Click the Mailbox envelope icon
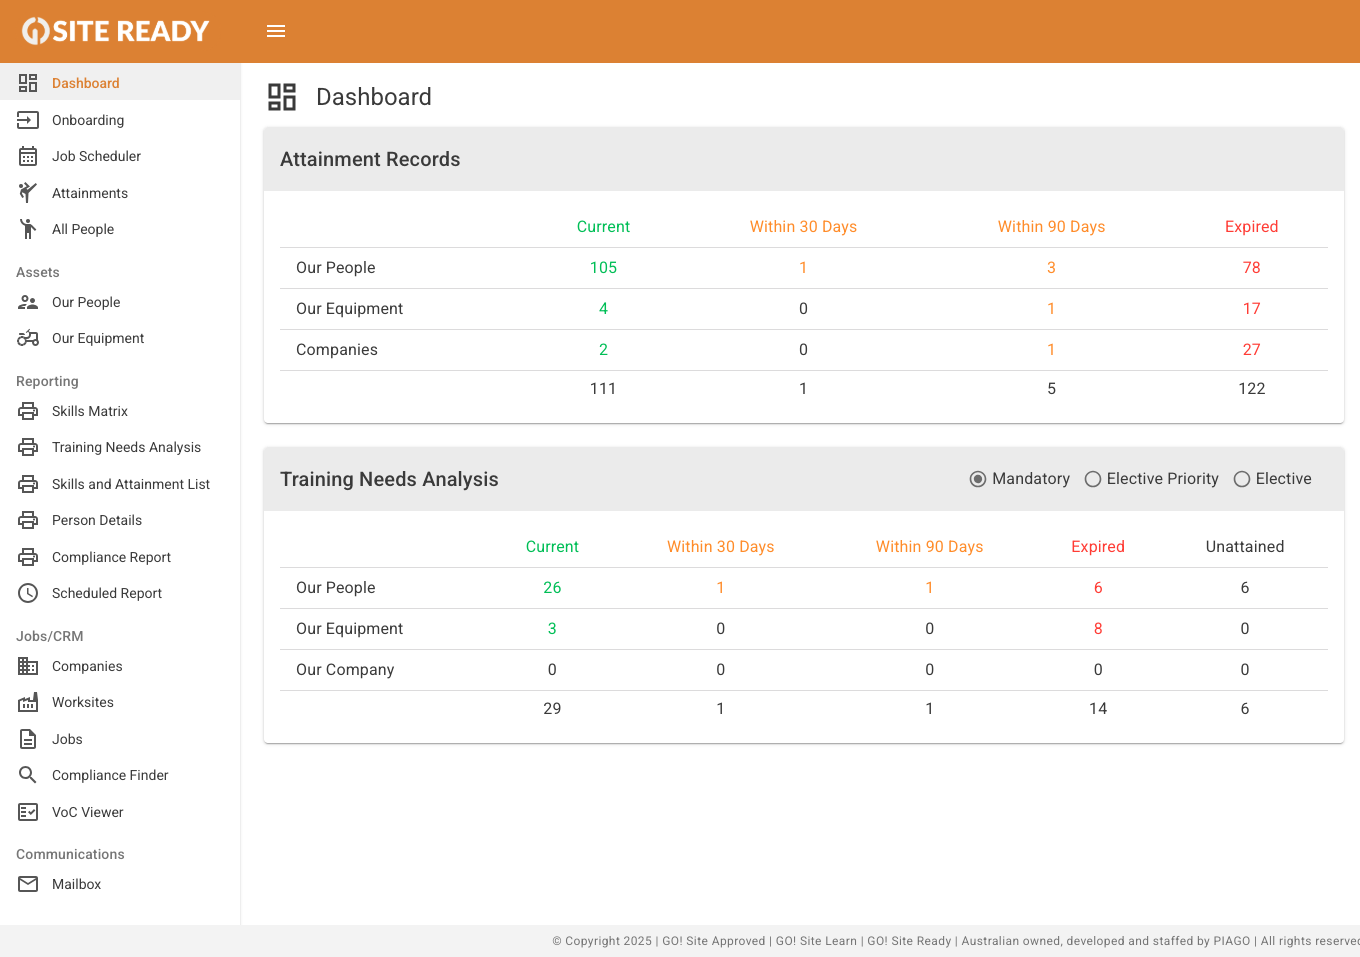Screen dimensions: 1360x957 coord(28,884)
